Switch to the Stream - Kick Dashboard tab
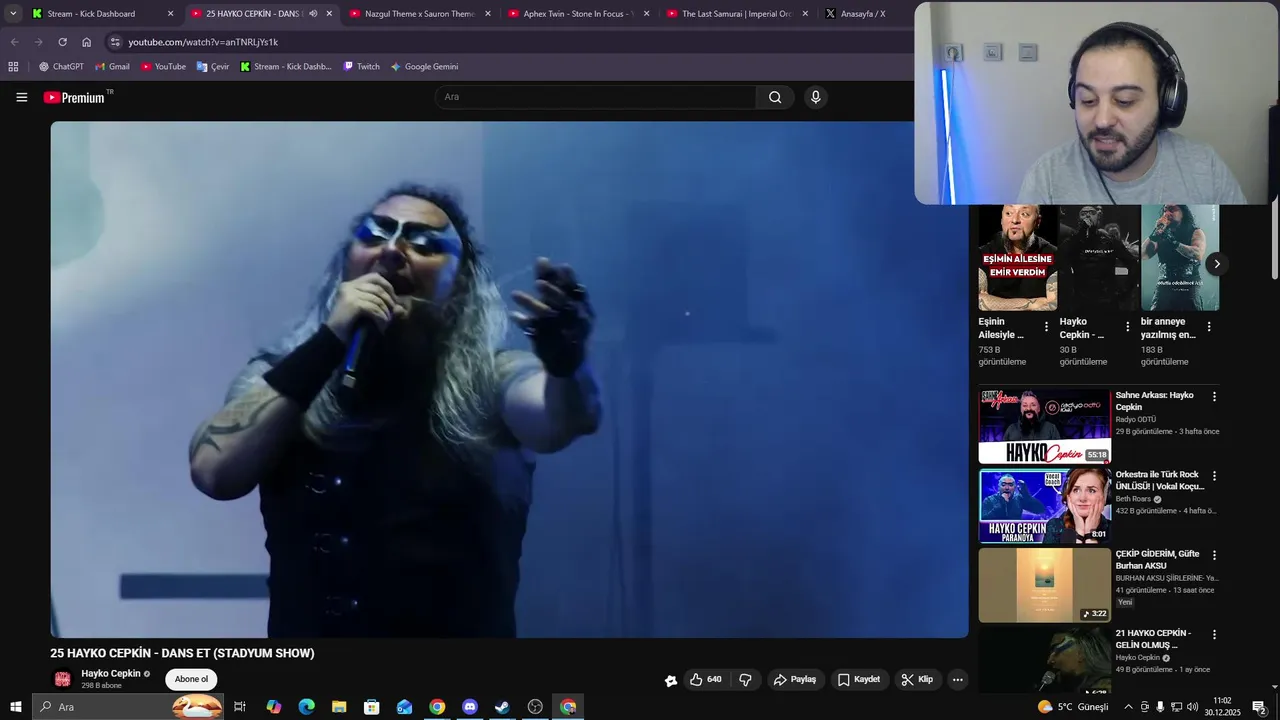The image size is (1280, 720). tap(102, 14)
